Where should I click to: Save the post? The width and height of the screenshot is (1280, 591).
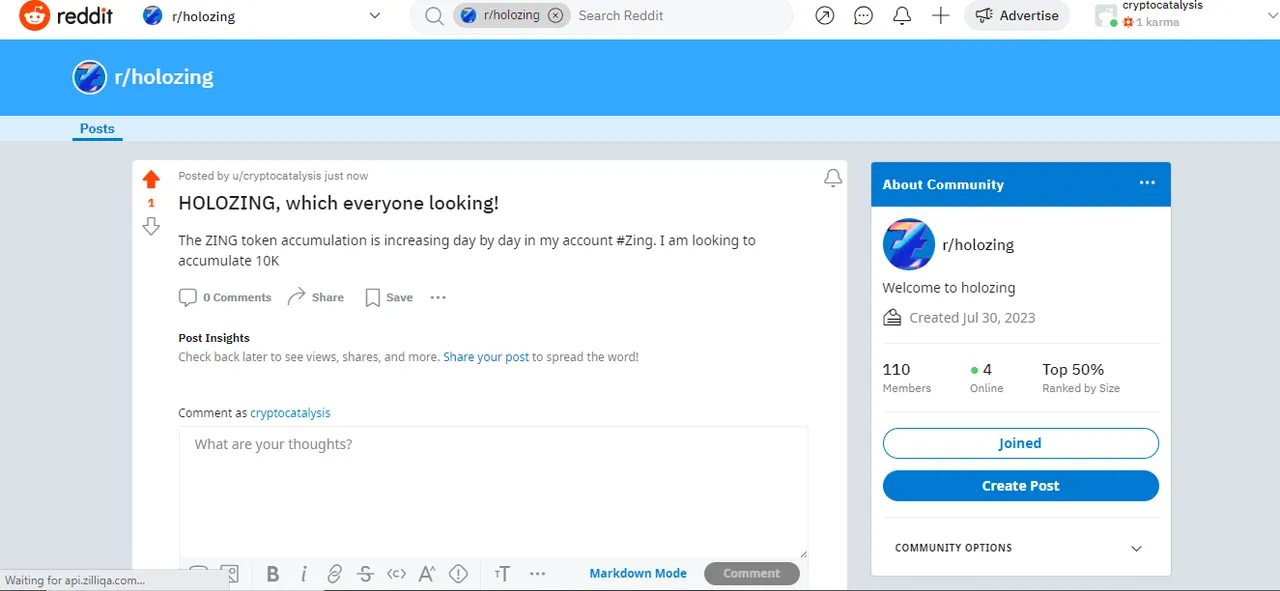tap(389, 297)
